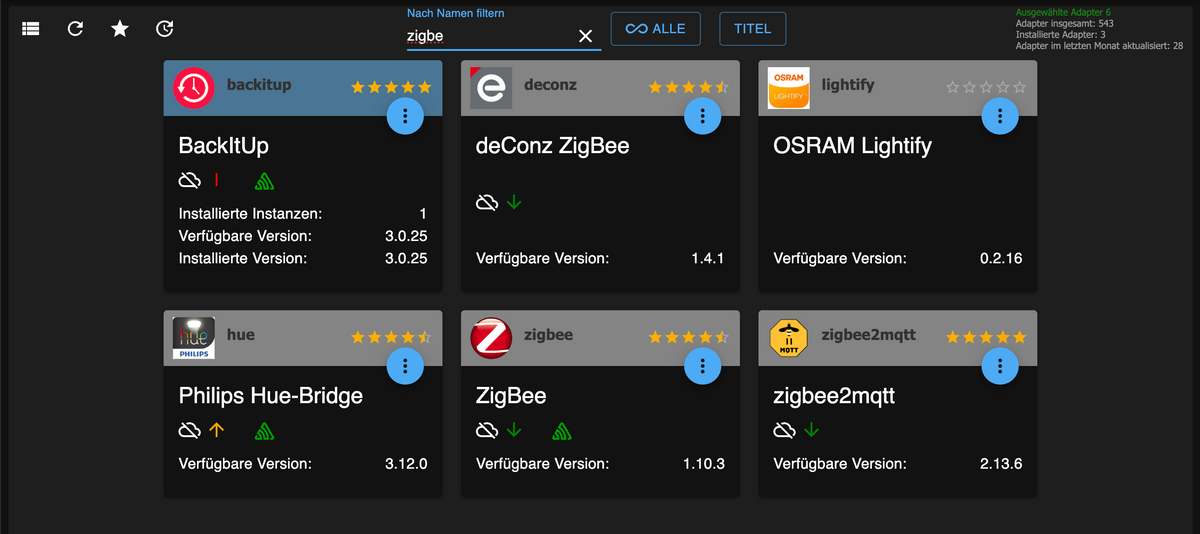
Task: Click the hue star rating
Action: pos(391,337)
